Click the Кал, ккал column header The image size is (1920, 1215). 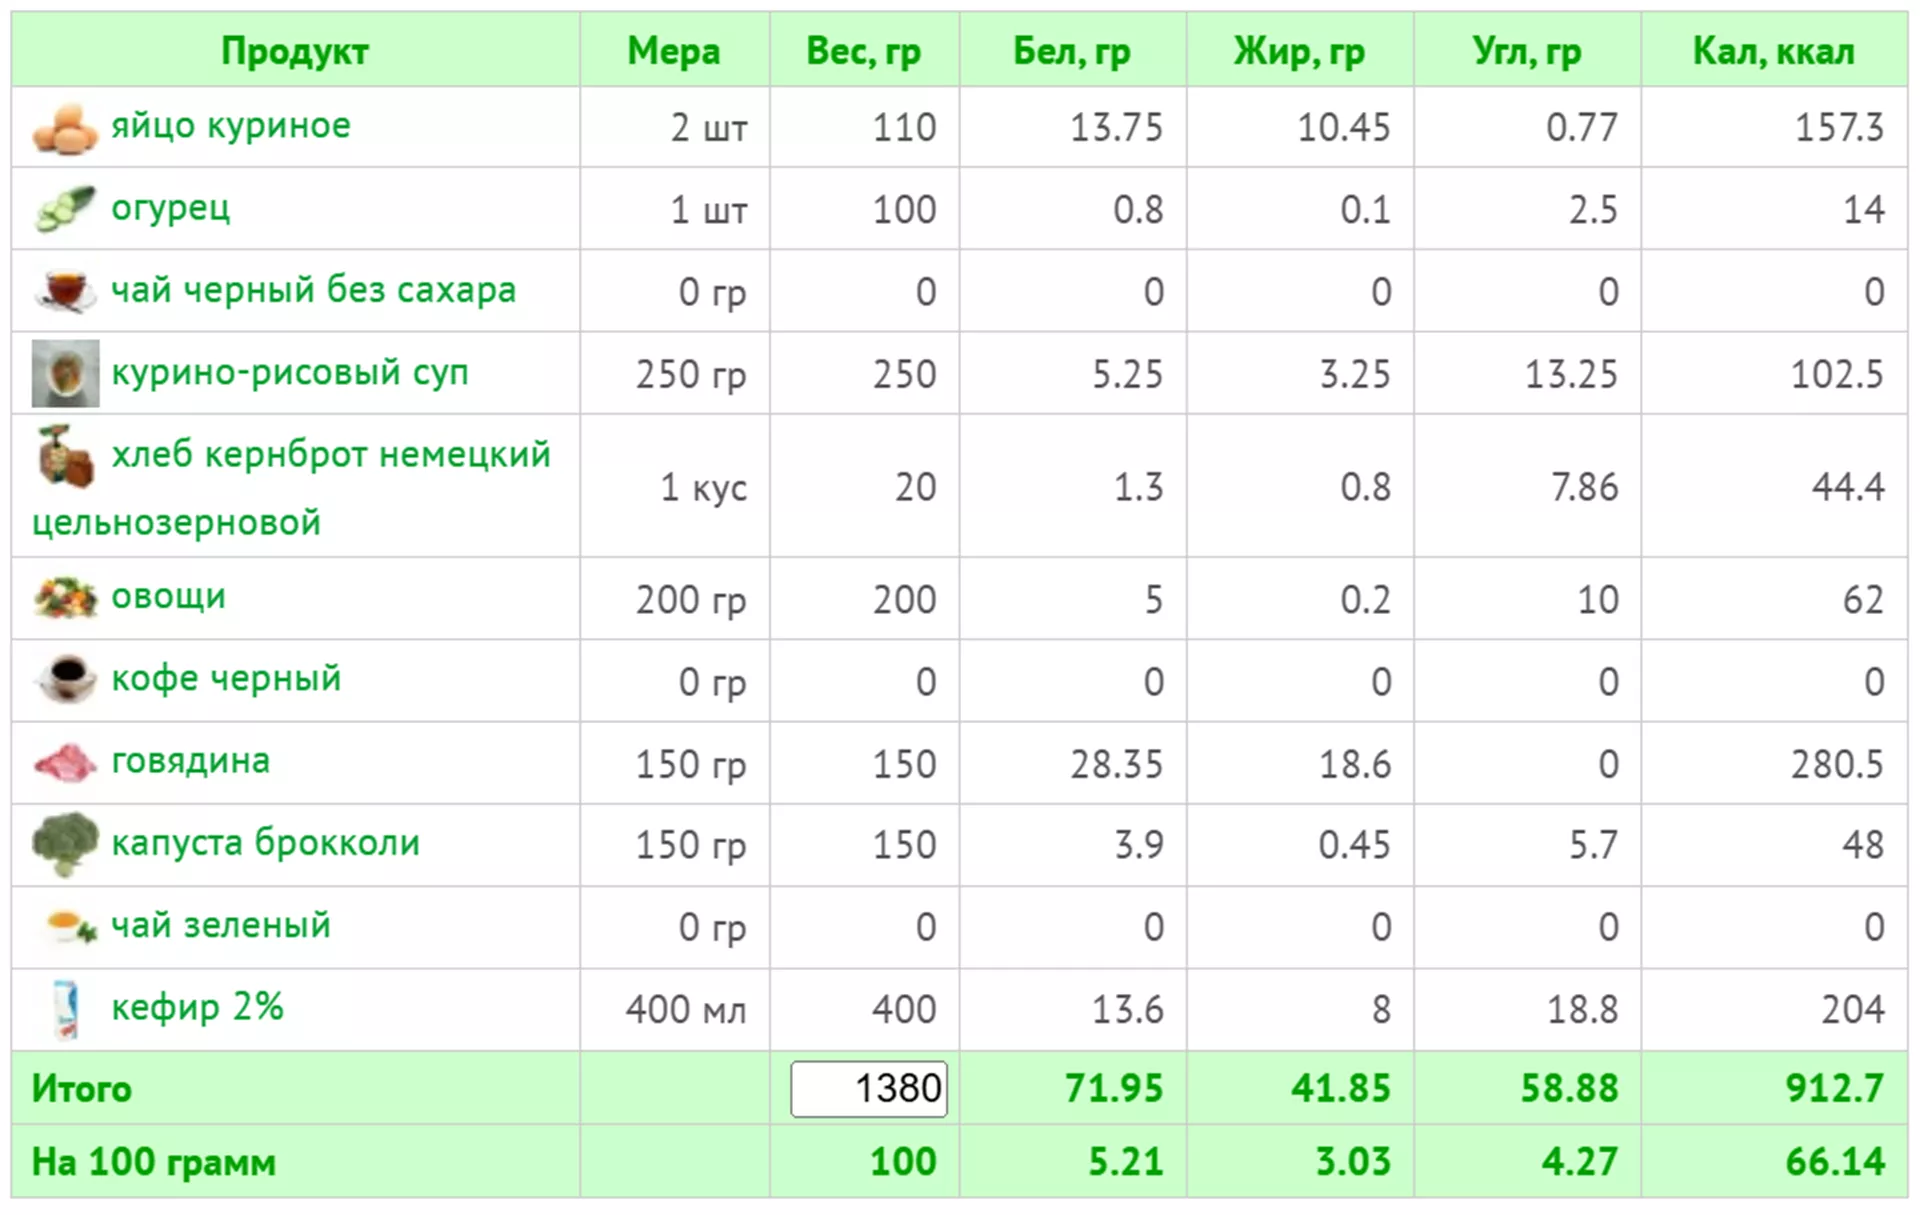tap(1773, 50)
